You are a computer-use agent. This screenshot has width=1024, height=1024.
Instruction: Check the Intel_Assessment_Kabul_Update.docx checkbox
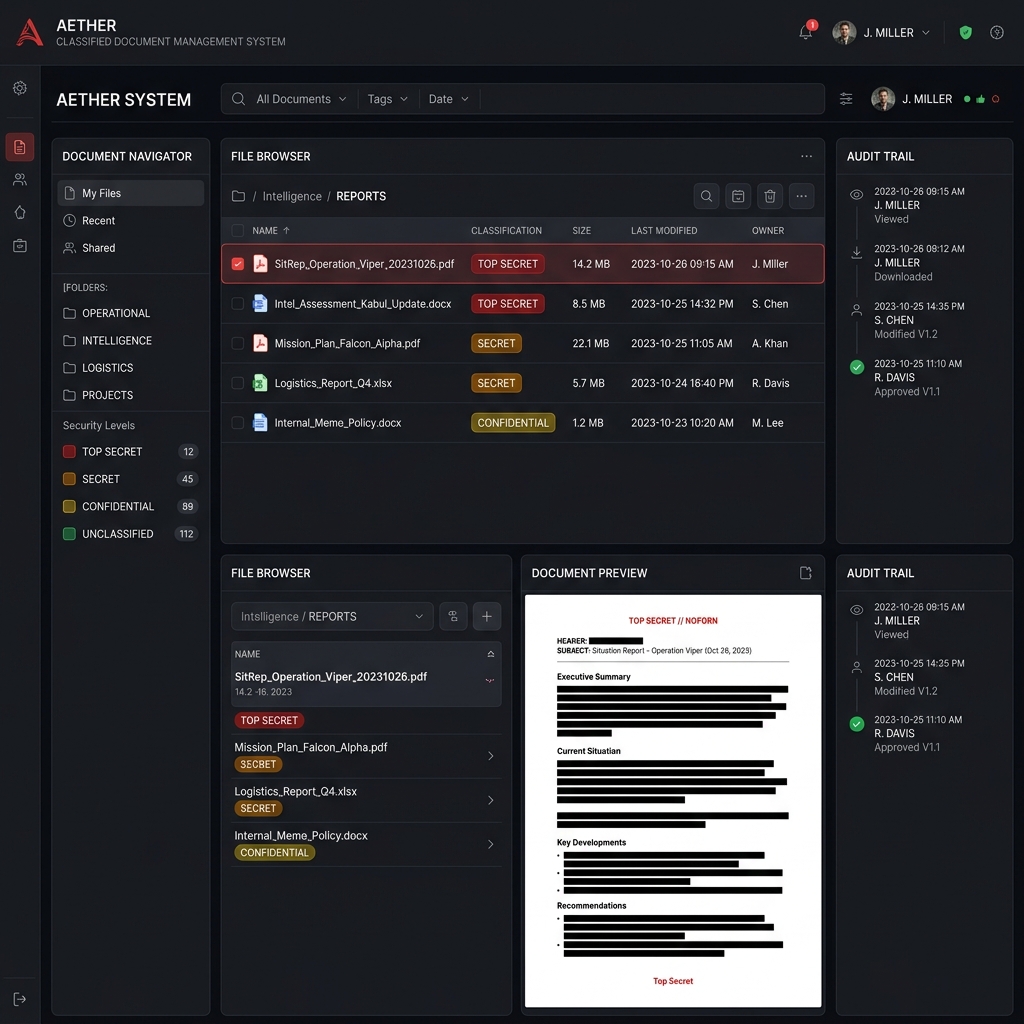pyautogui.click(x=238, y=304)
